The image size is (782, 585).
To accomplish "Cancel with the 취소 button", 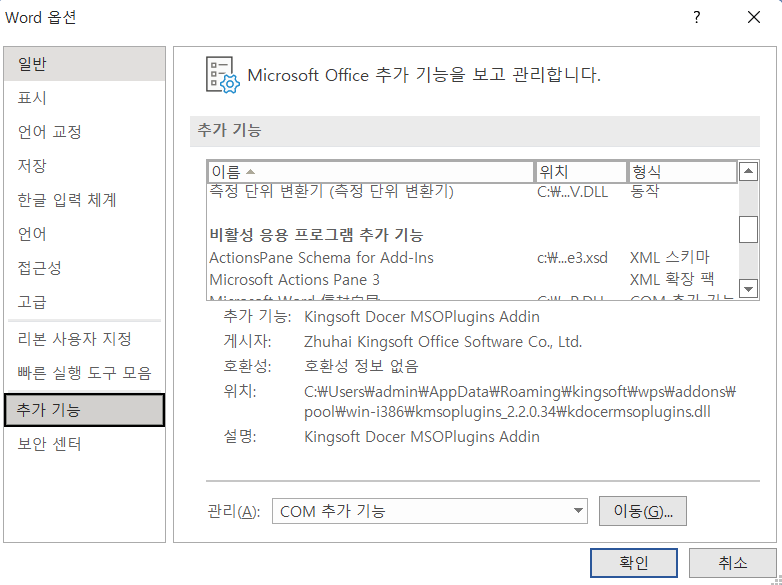I will pos(732,563).
